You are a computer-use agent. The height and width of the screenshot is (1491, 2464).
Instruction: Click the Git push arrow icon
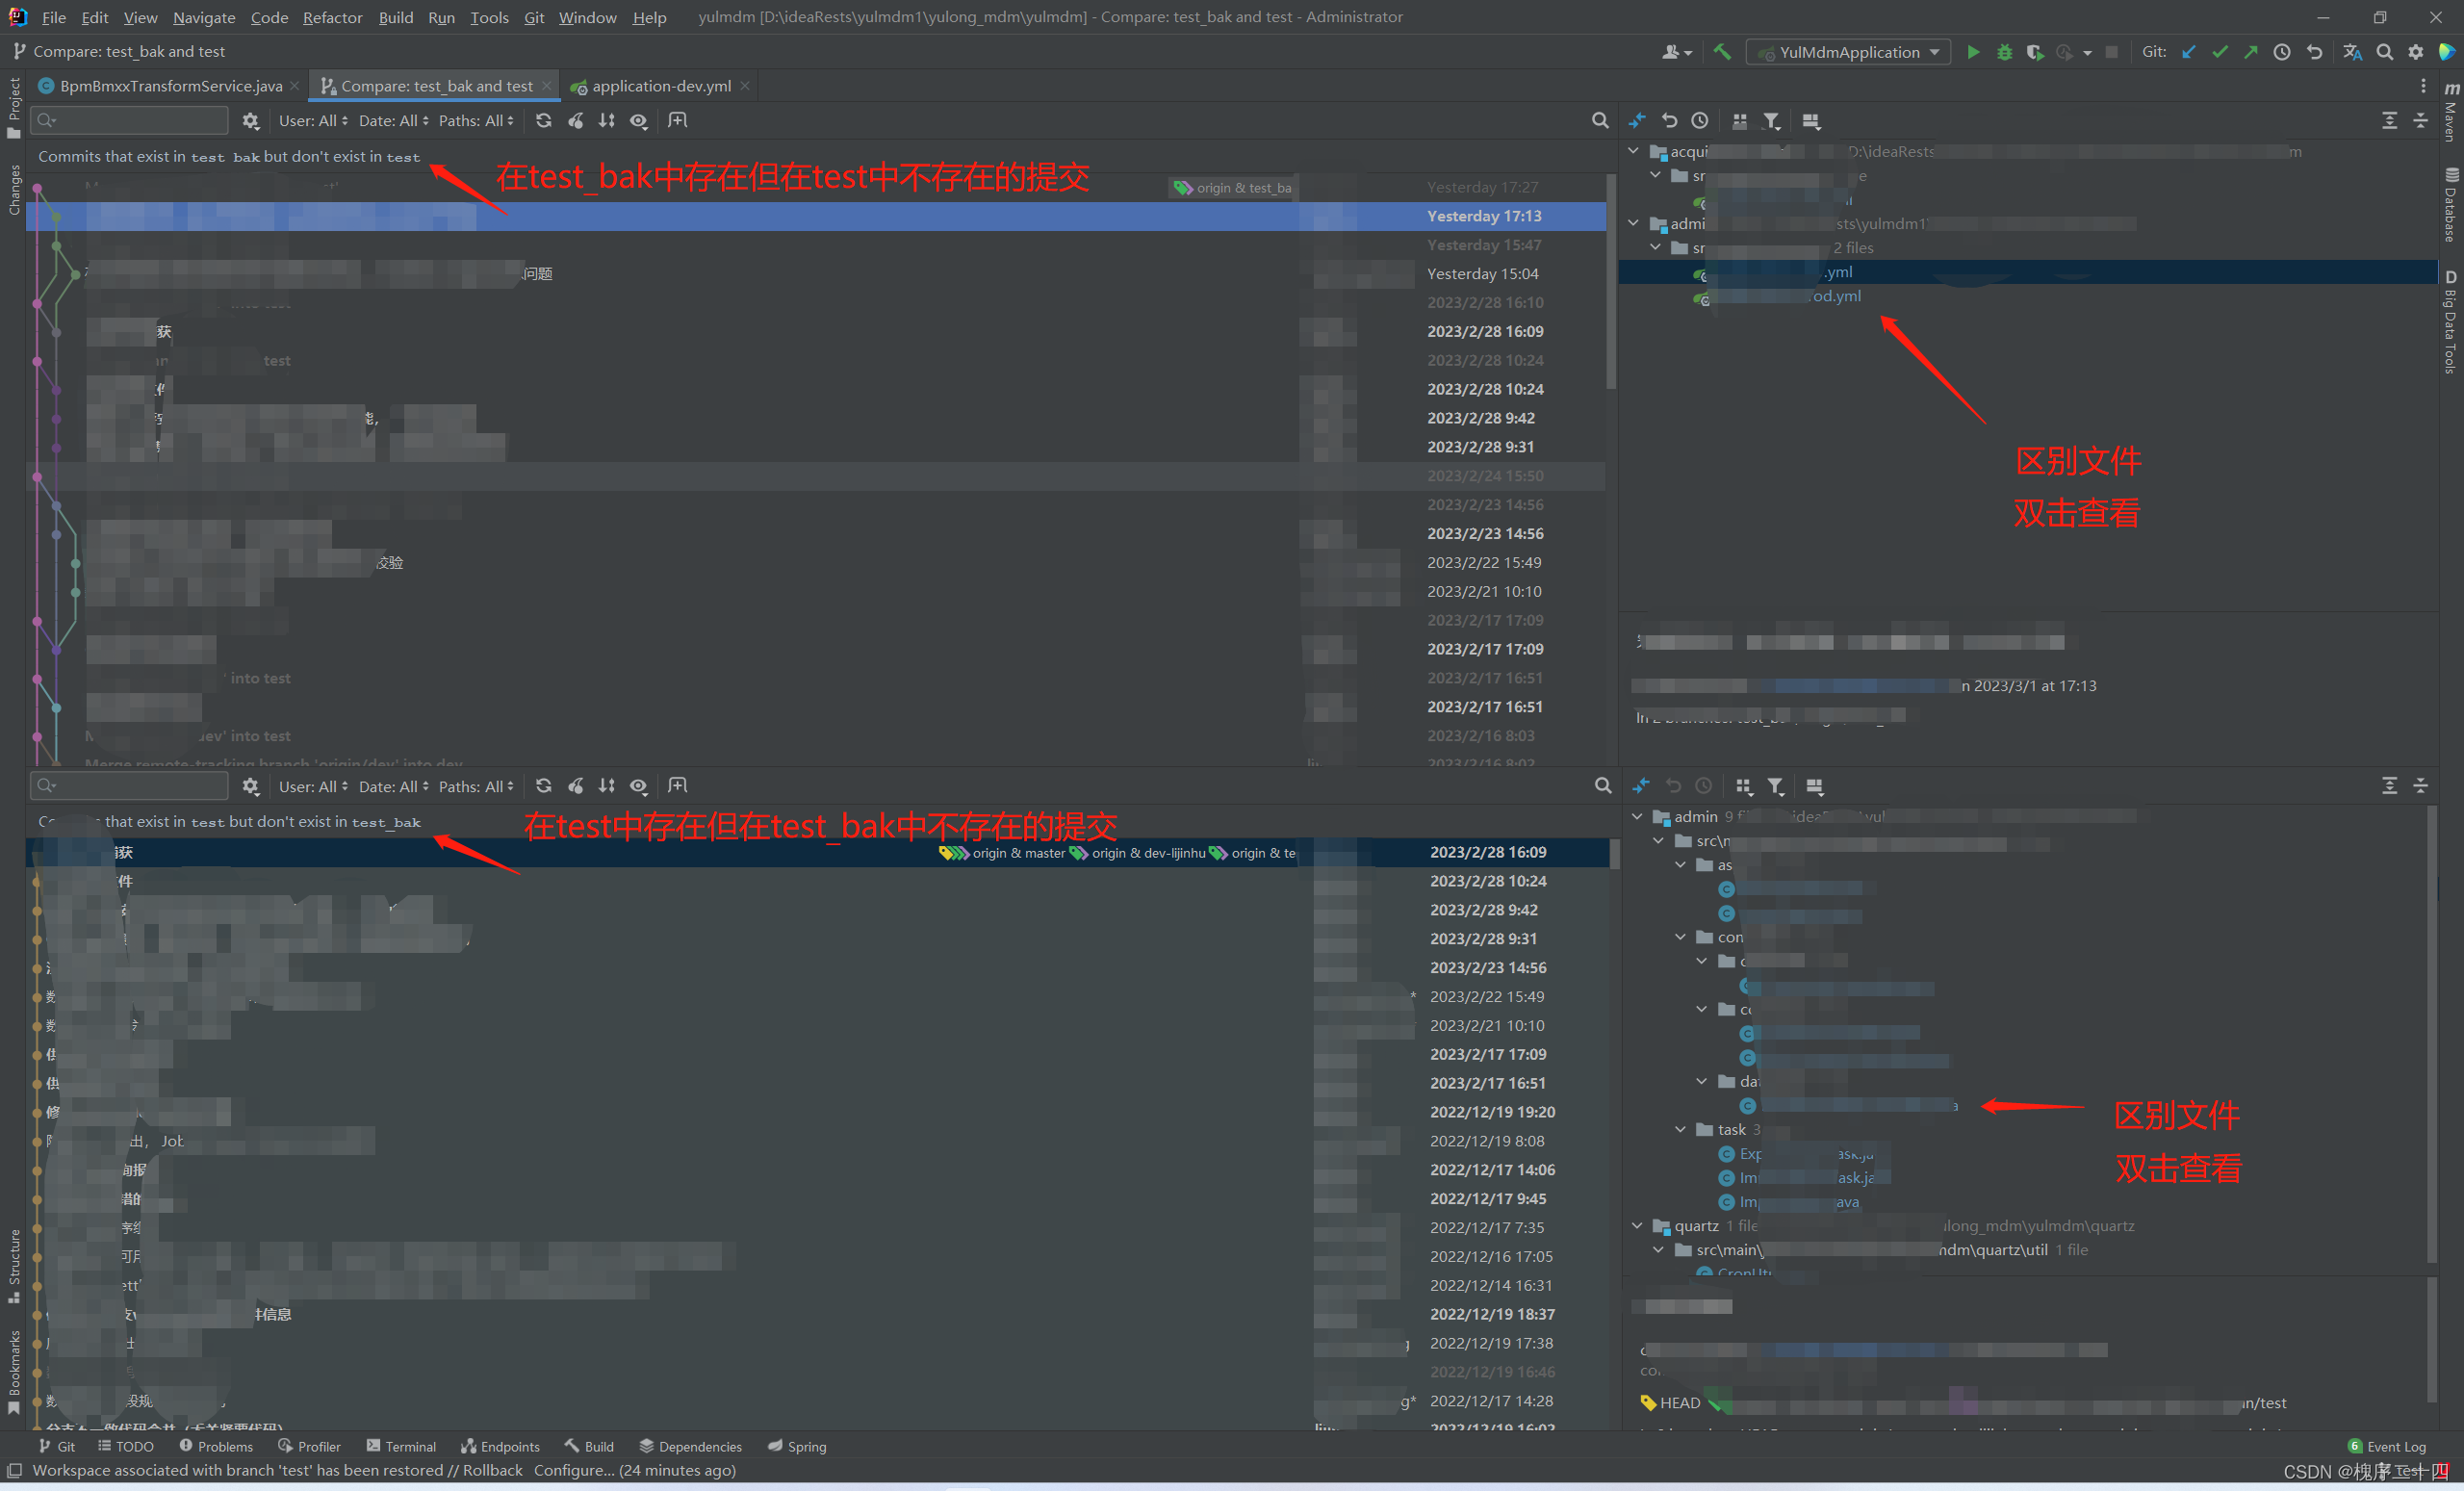point(2250,52)
